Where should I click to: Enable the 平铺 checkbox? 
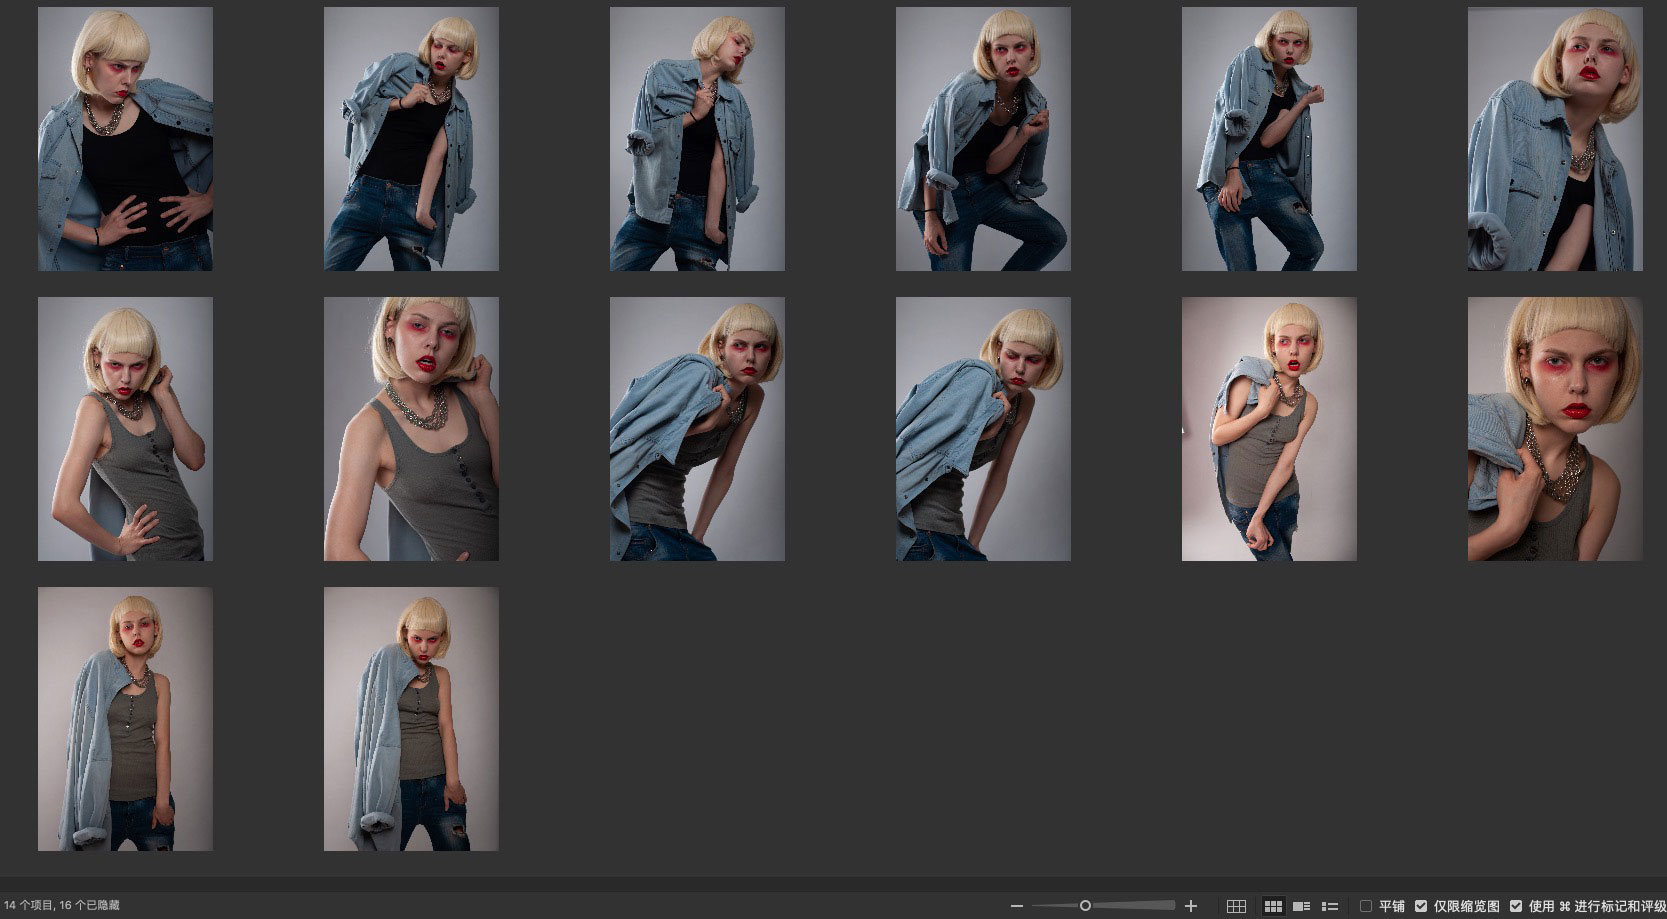tap(1366, 906)
